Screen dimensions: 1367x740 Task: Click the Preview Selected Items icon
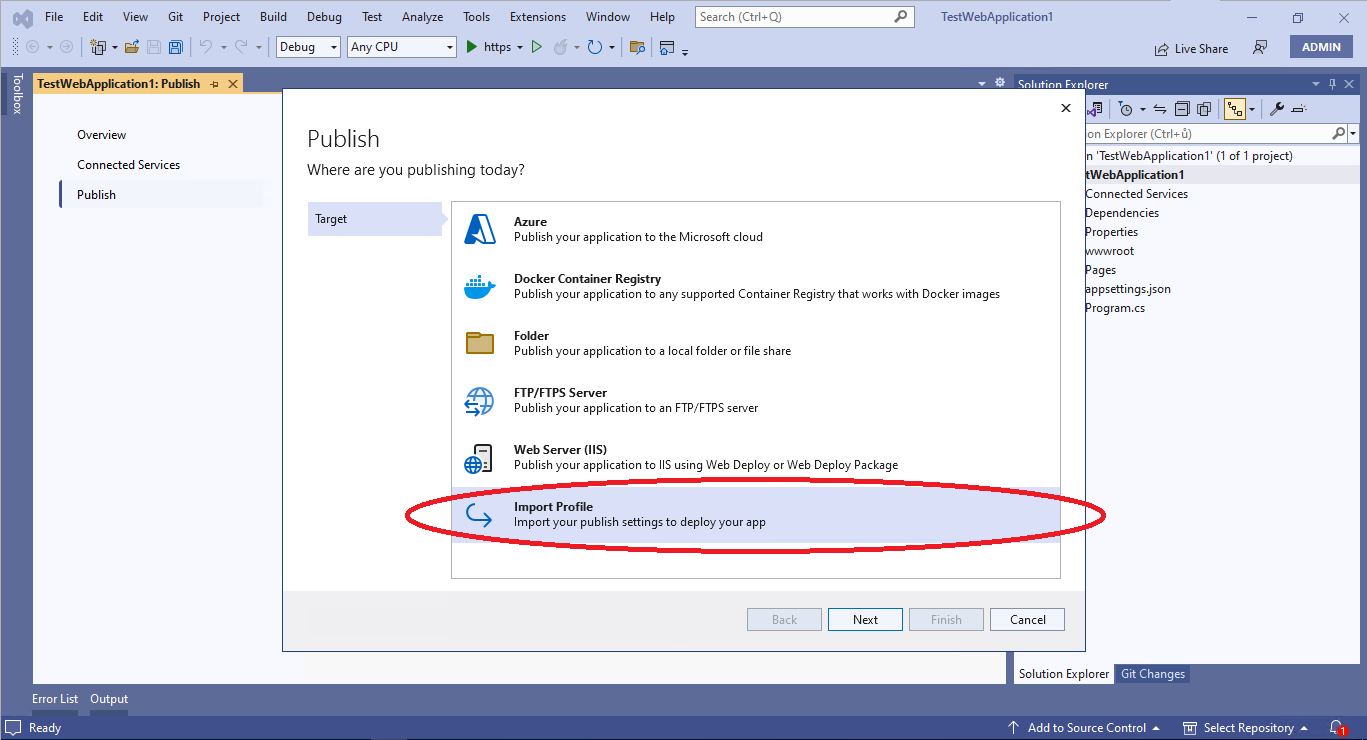pyautogui.click(x=1300, y=109)
